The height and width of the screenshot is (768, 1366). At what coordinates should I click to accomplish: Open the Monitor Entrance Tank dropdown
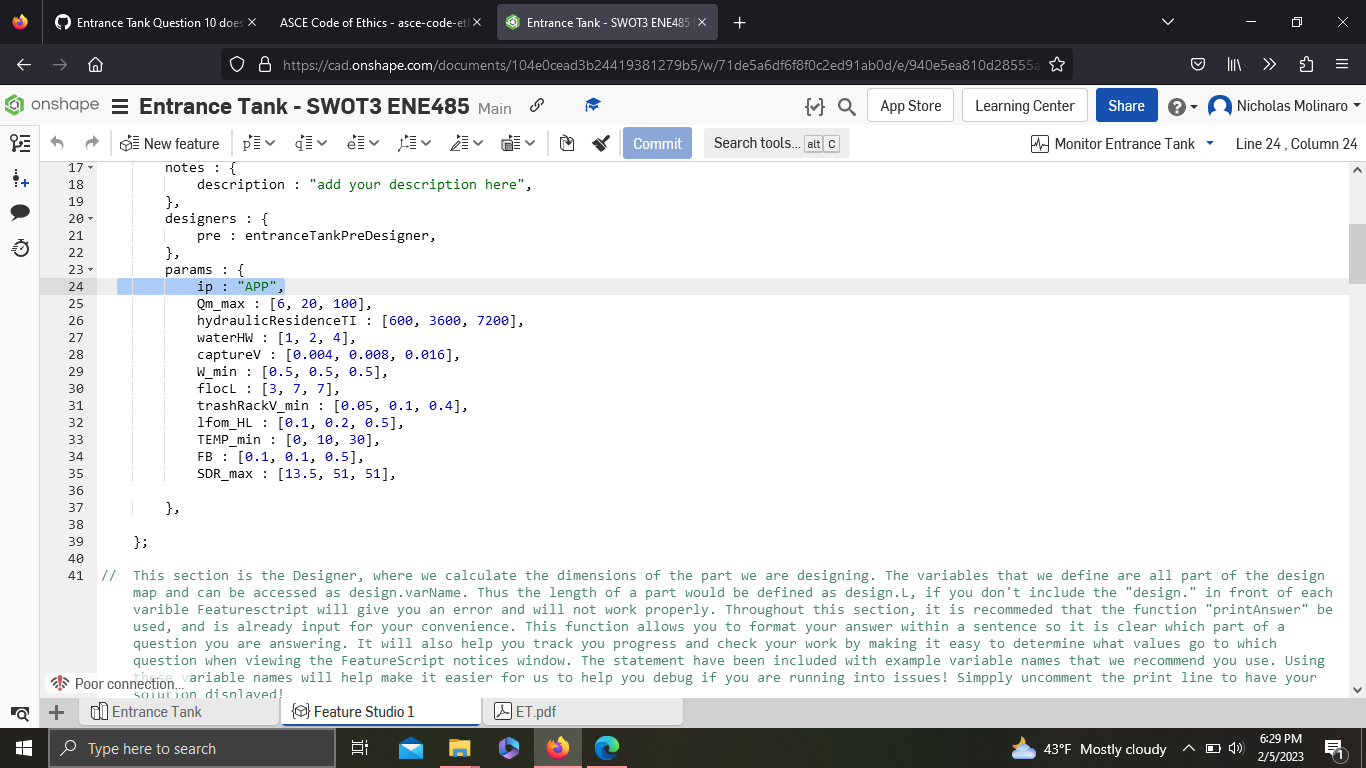point(1120,143)
